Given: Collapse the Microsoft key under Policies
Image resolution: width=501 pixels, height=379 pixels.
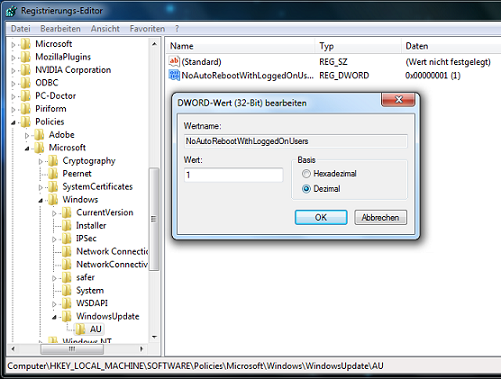Looking at the screenshot, I should (x=27, y=149).
